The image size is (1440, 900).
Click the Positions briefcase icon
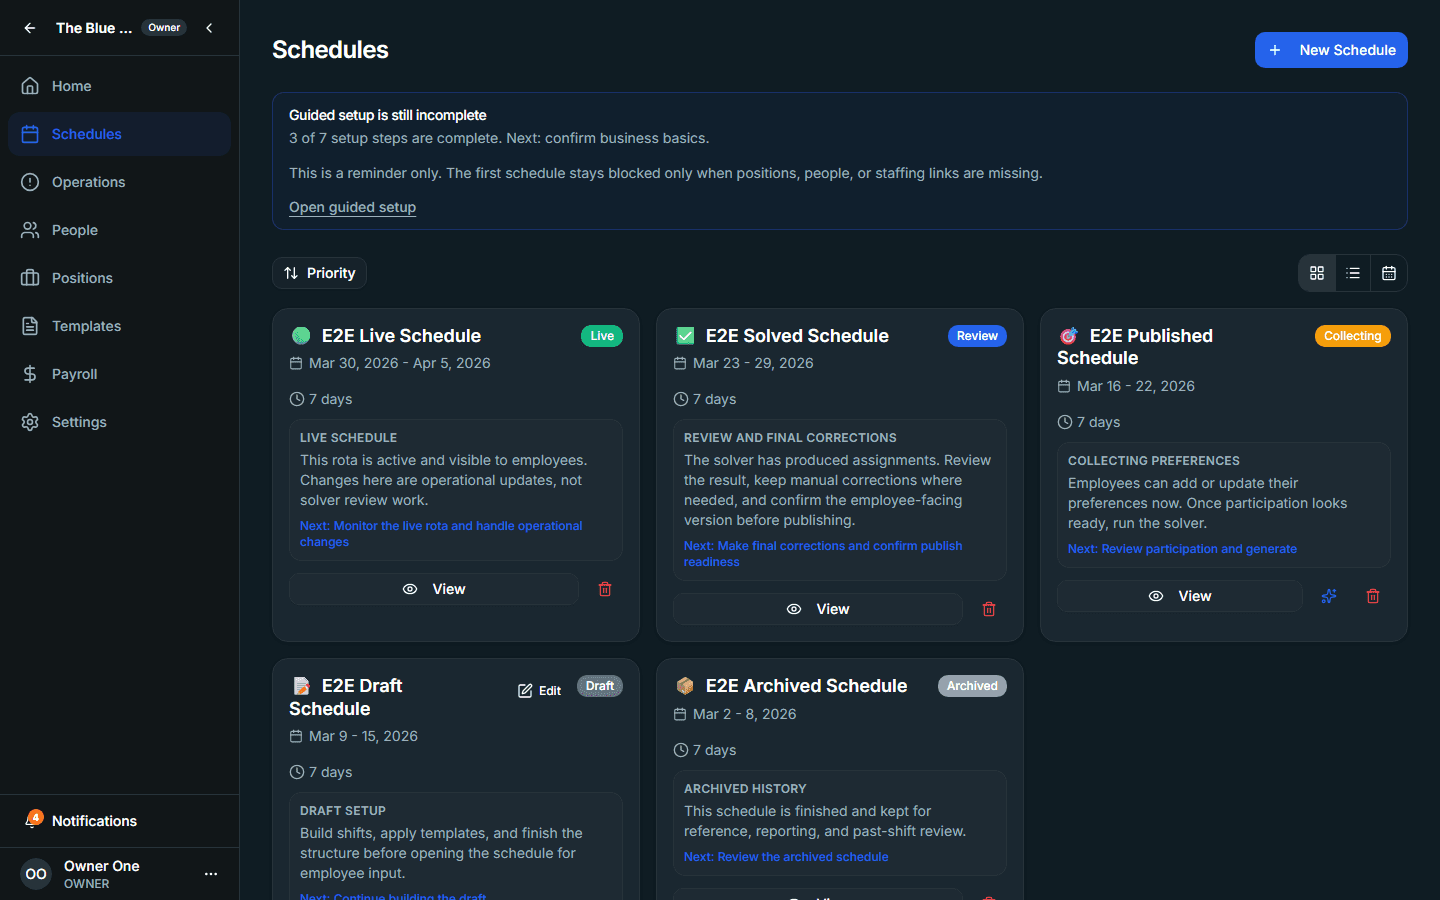(30, 278)
